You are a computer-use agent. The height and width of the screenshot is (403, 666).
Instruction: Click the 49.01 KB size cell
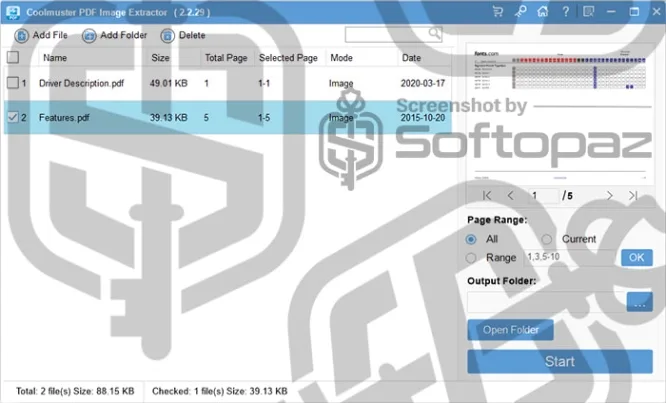169,83
